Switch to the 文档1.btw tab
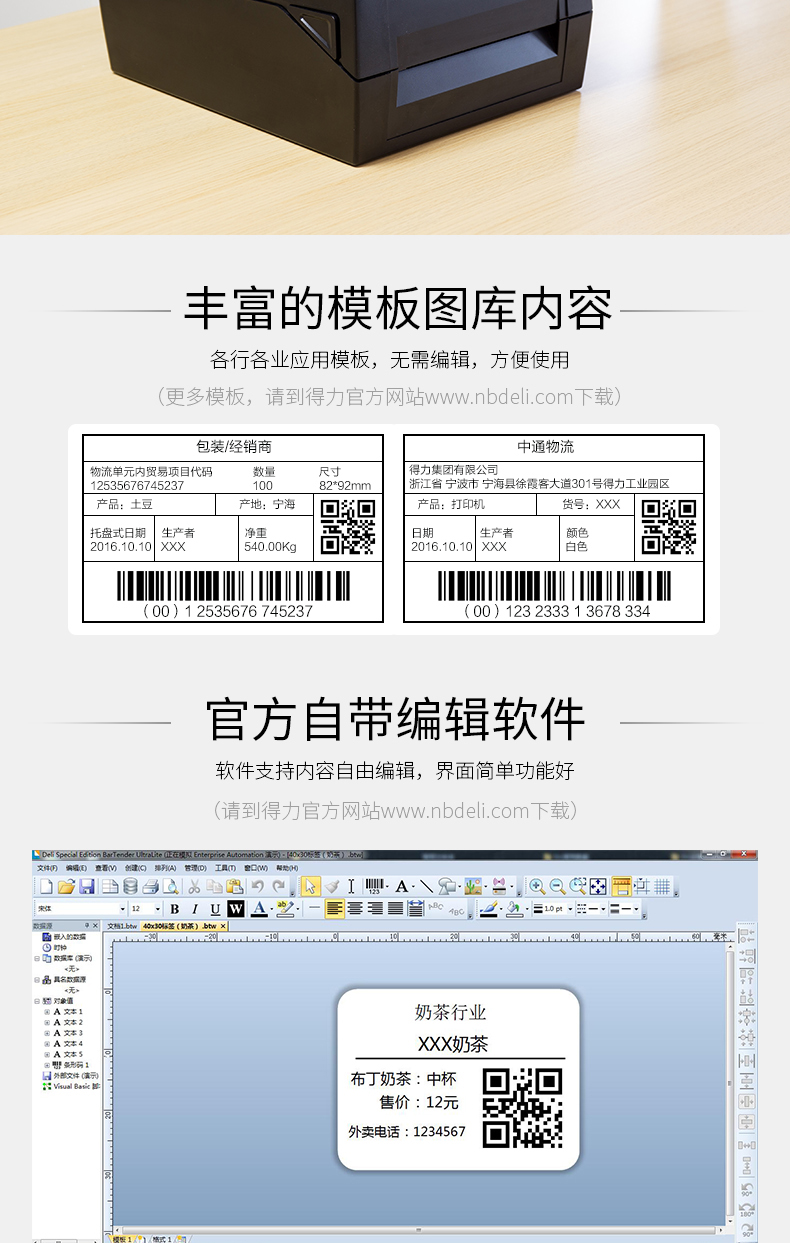790x1243 pixels. tap(122, 927)
